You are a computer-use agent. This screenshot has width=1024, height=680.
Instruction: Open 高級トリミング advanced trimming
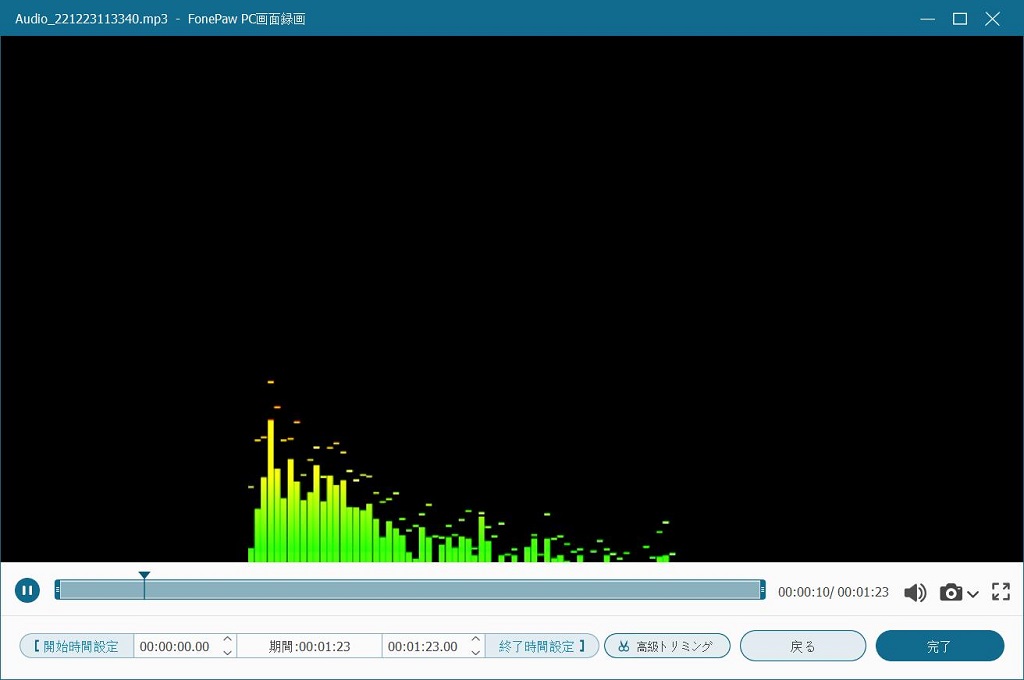(x=667, y=646)
